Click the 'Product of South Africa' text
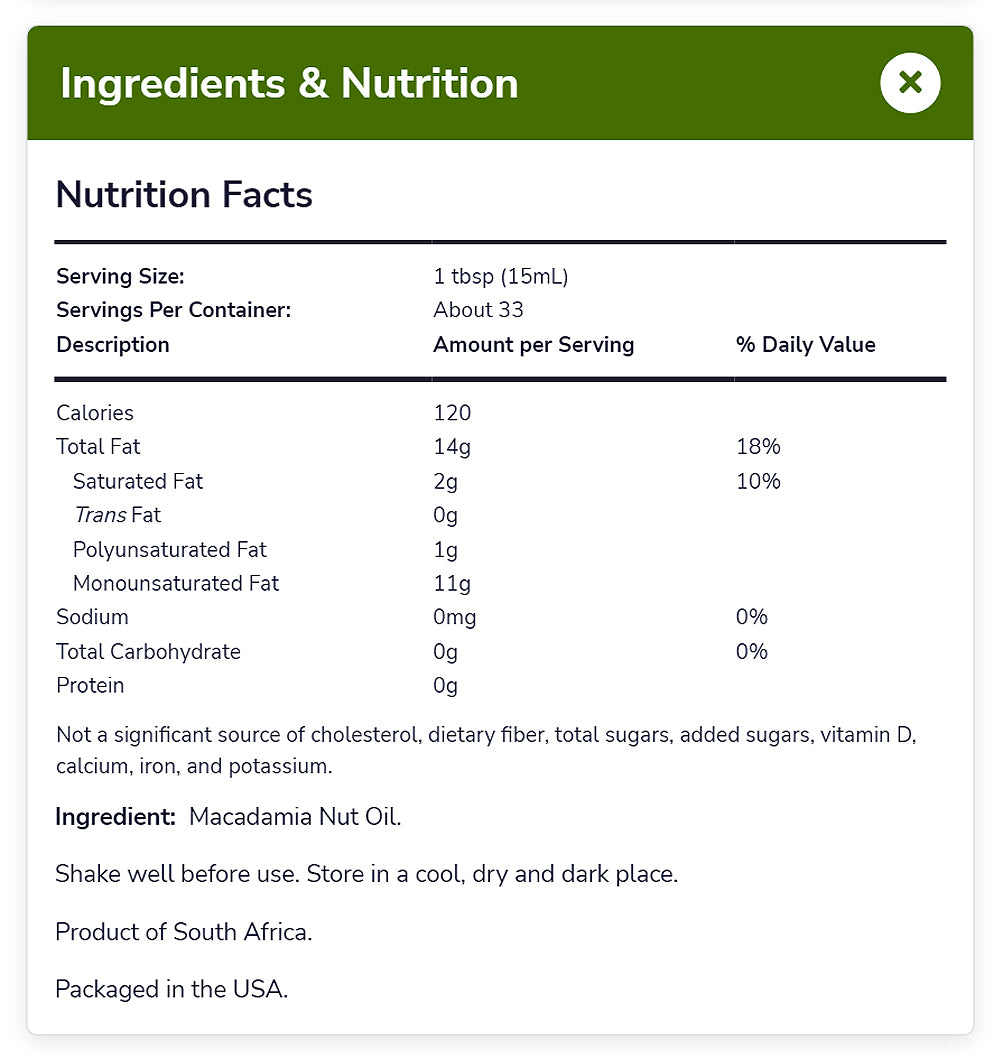This screenshot has width=1000, height=1062. coord(184,932)
